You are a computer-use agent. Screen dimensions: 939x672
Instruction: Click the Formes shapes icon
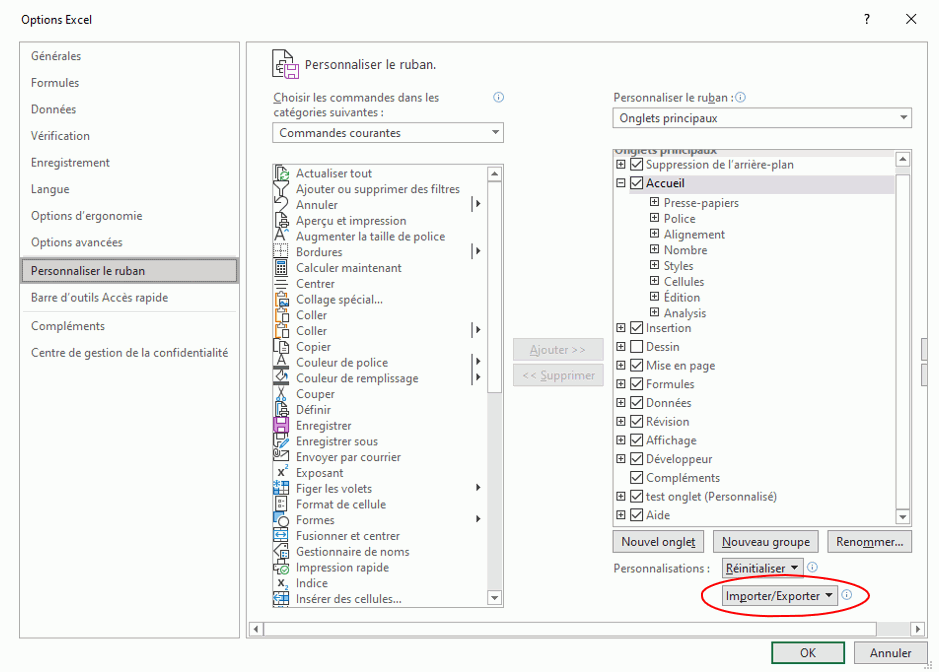(281, 519)
